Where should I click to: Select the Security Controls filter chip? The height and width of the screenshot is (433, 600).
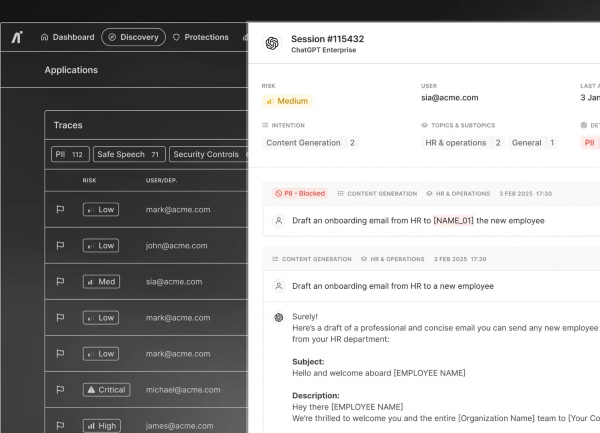click(209, 154)
